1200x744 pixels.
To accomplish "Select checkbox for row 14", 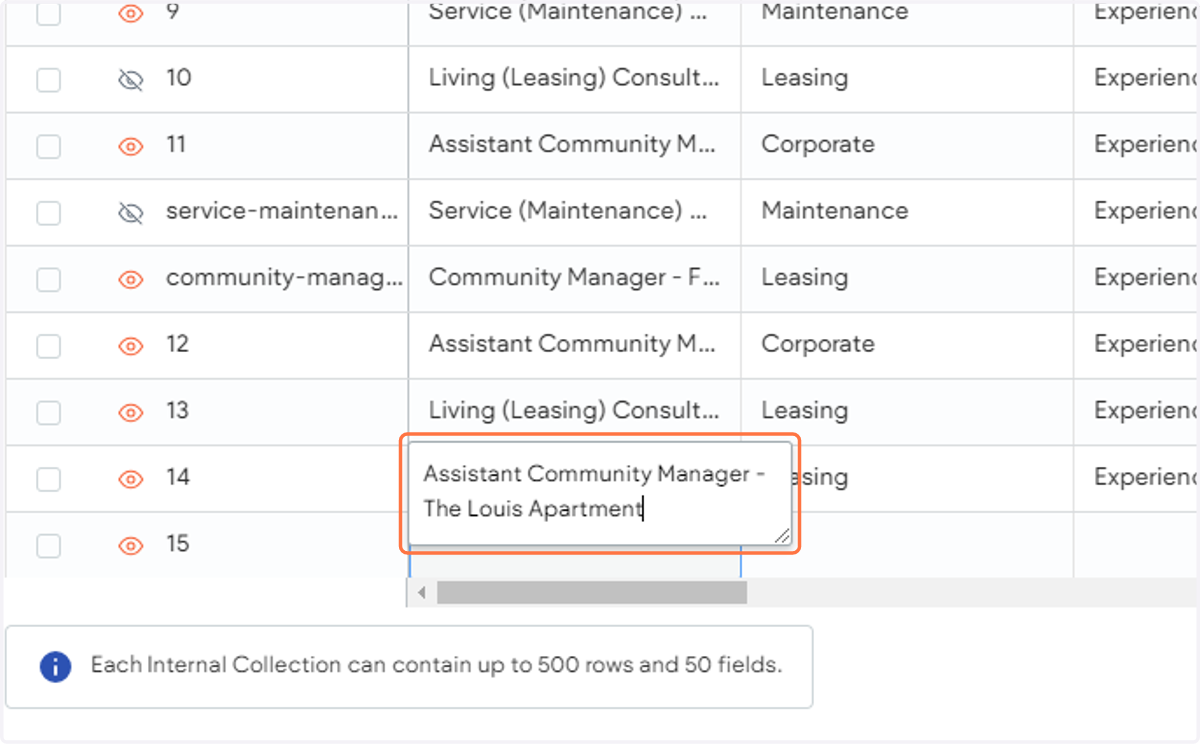I will pos(49,479).
